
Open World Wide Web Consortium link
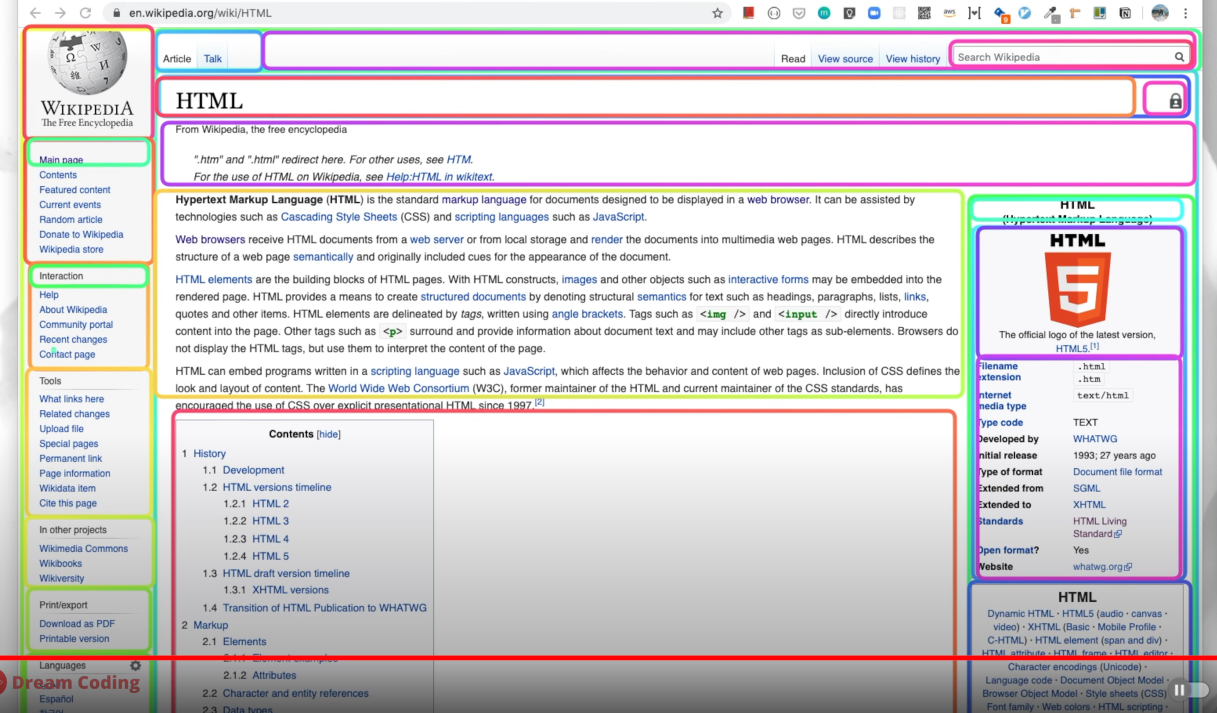click(399, 389)
